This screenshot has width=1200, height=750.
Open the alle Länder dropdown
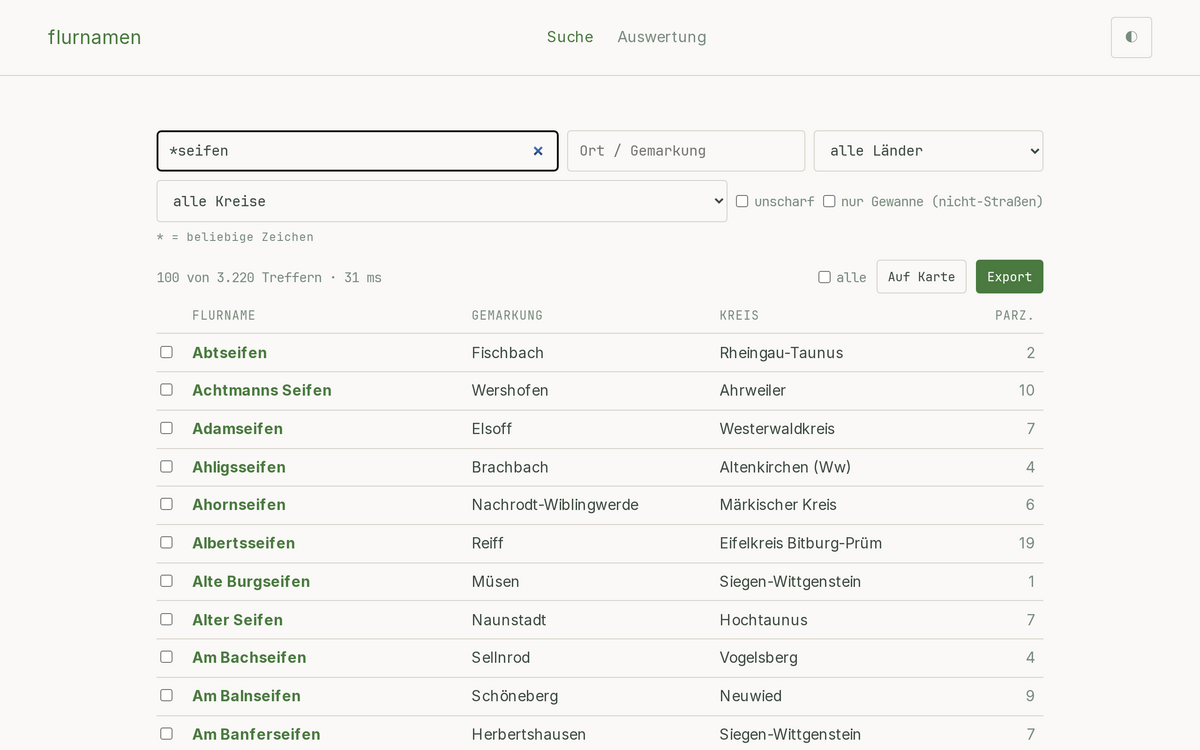click(928, 151)
